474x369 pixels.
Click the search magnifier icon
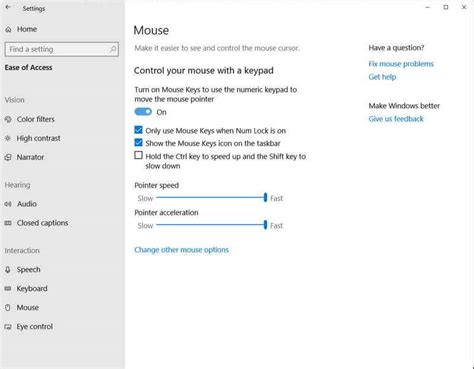[113, 49]
